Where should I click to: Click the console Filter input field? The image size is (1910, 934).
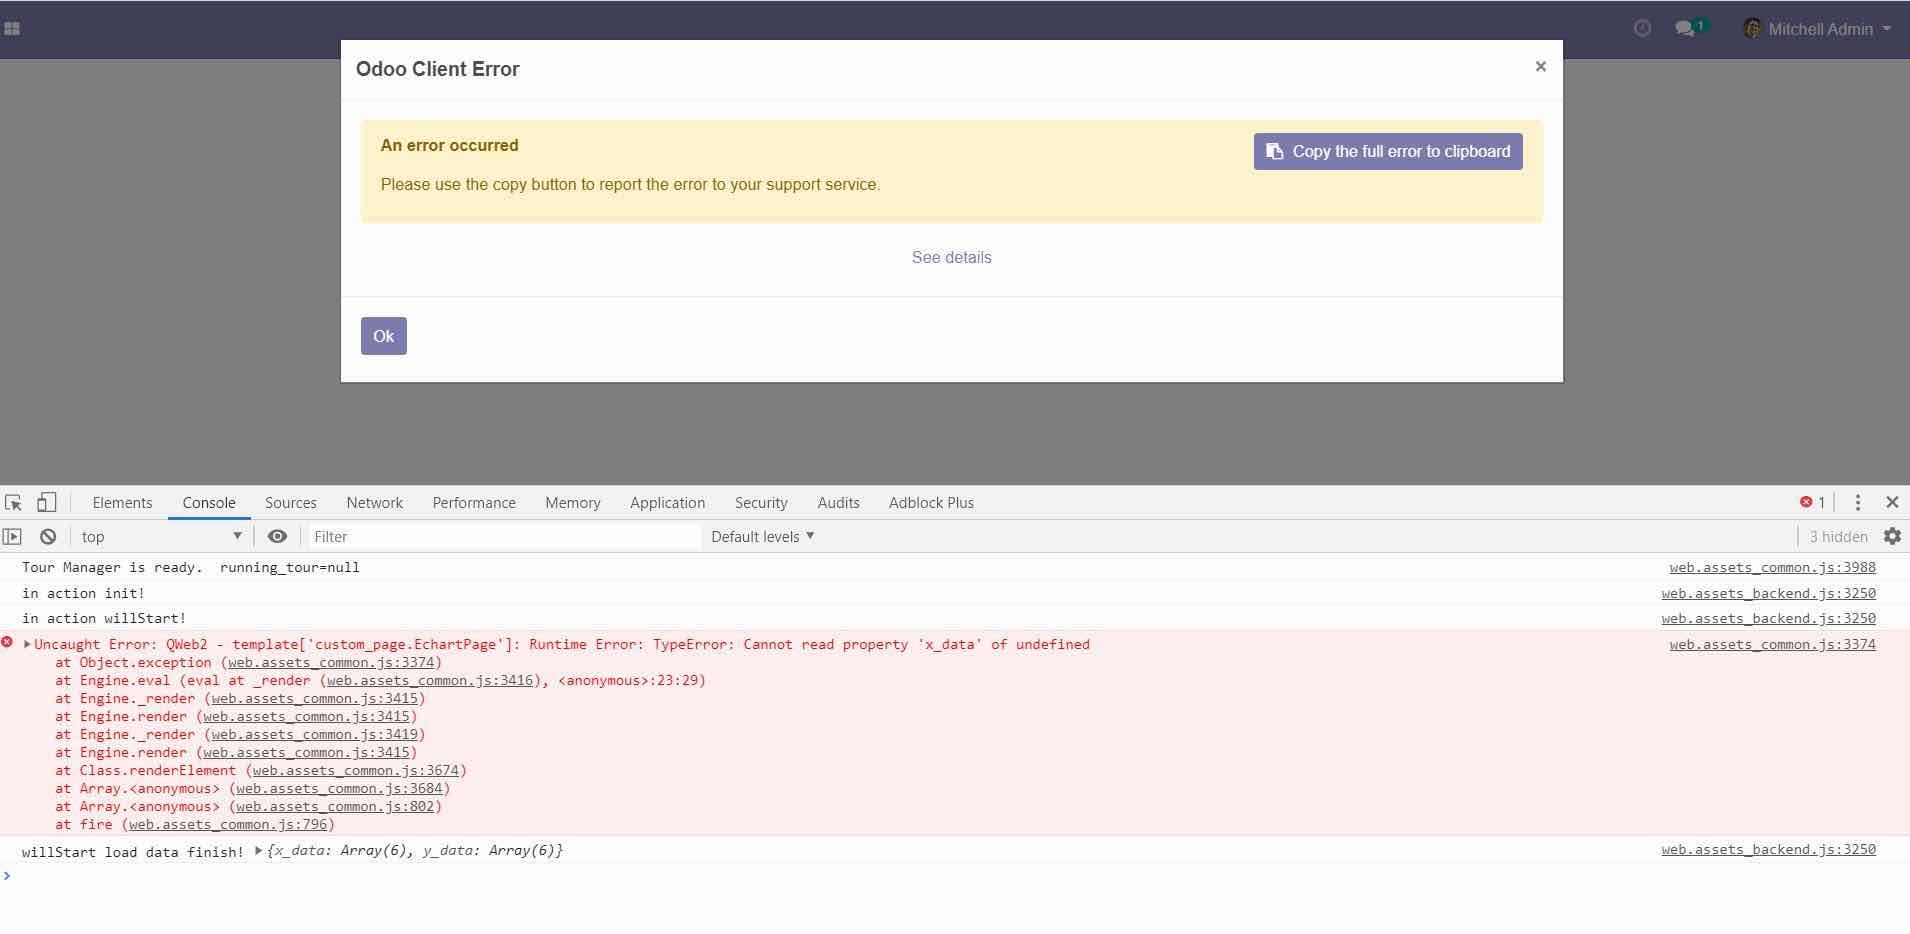[504, 537]
